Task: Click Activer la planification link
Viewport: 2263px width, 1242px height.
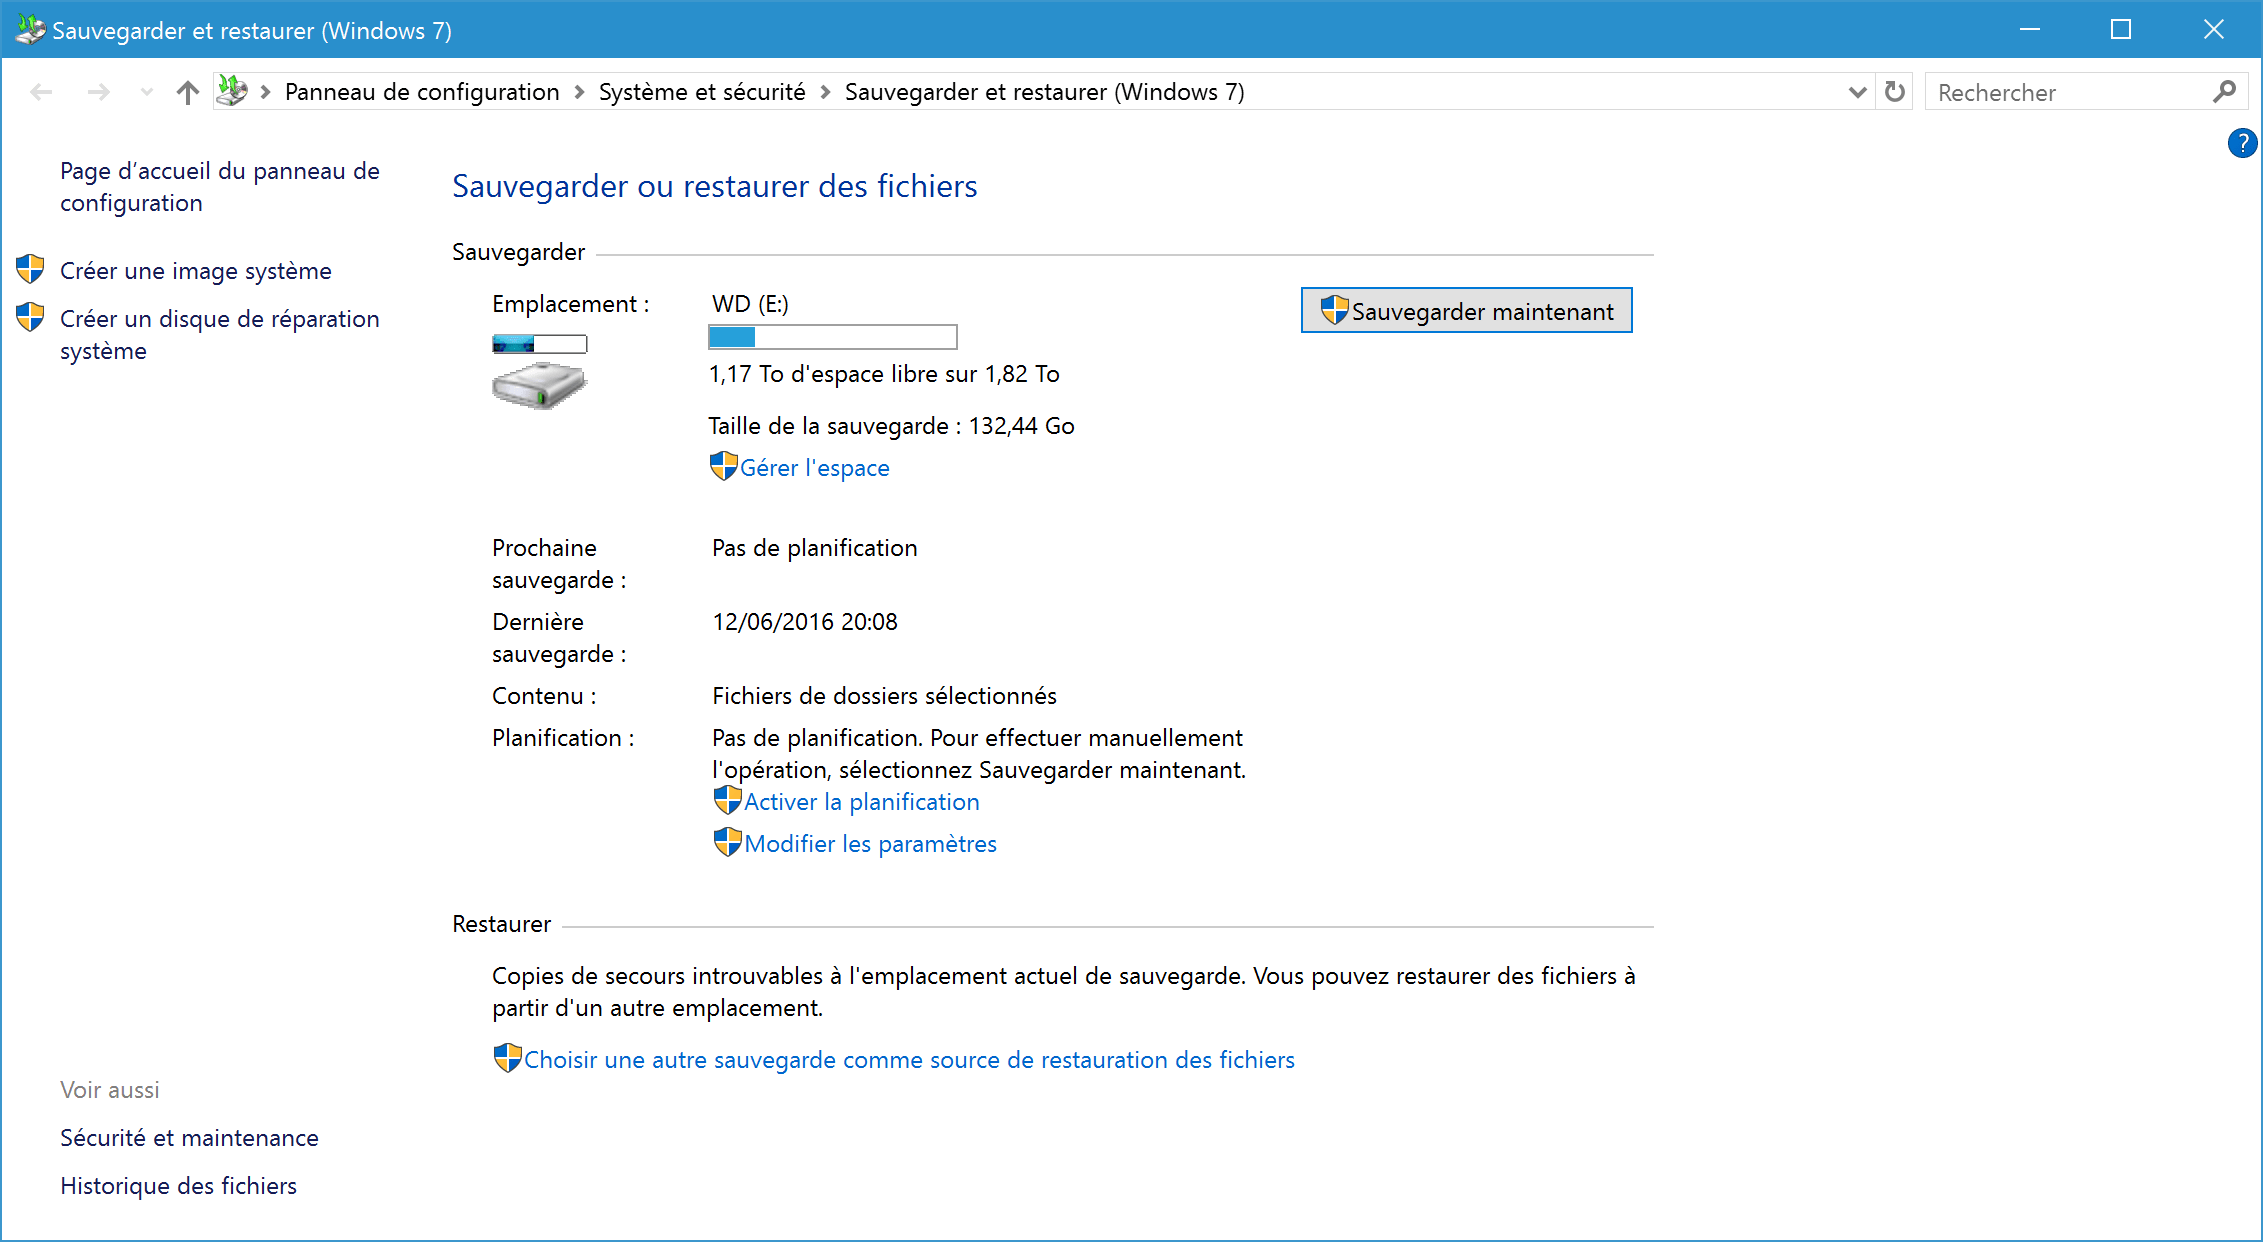Action: [x=861, y=802]
